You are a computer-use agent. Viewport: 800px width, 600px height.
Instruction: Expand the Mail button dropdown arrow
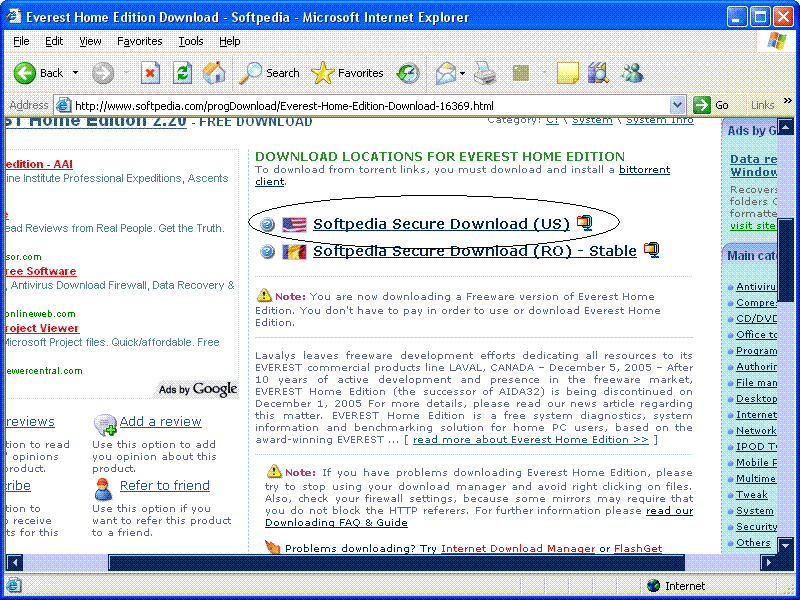tap(463, 73)
